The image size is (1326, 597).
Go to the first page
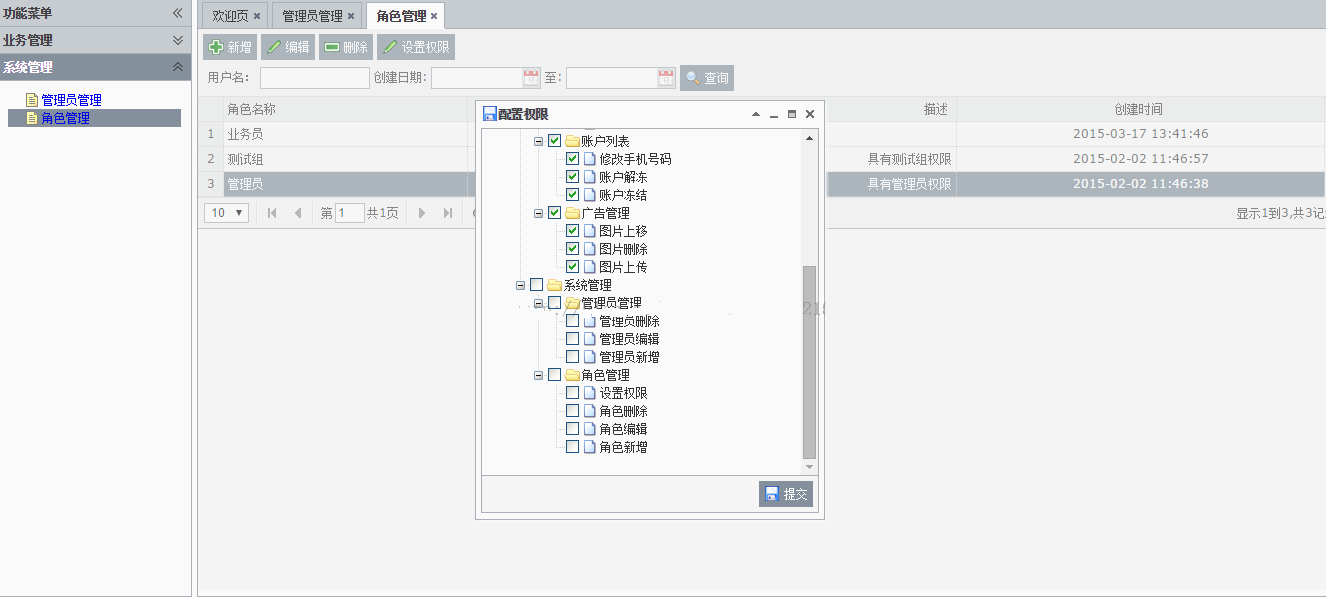tap(272, 213)
